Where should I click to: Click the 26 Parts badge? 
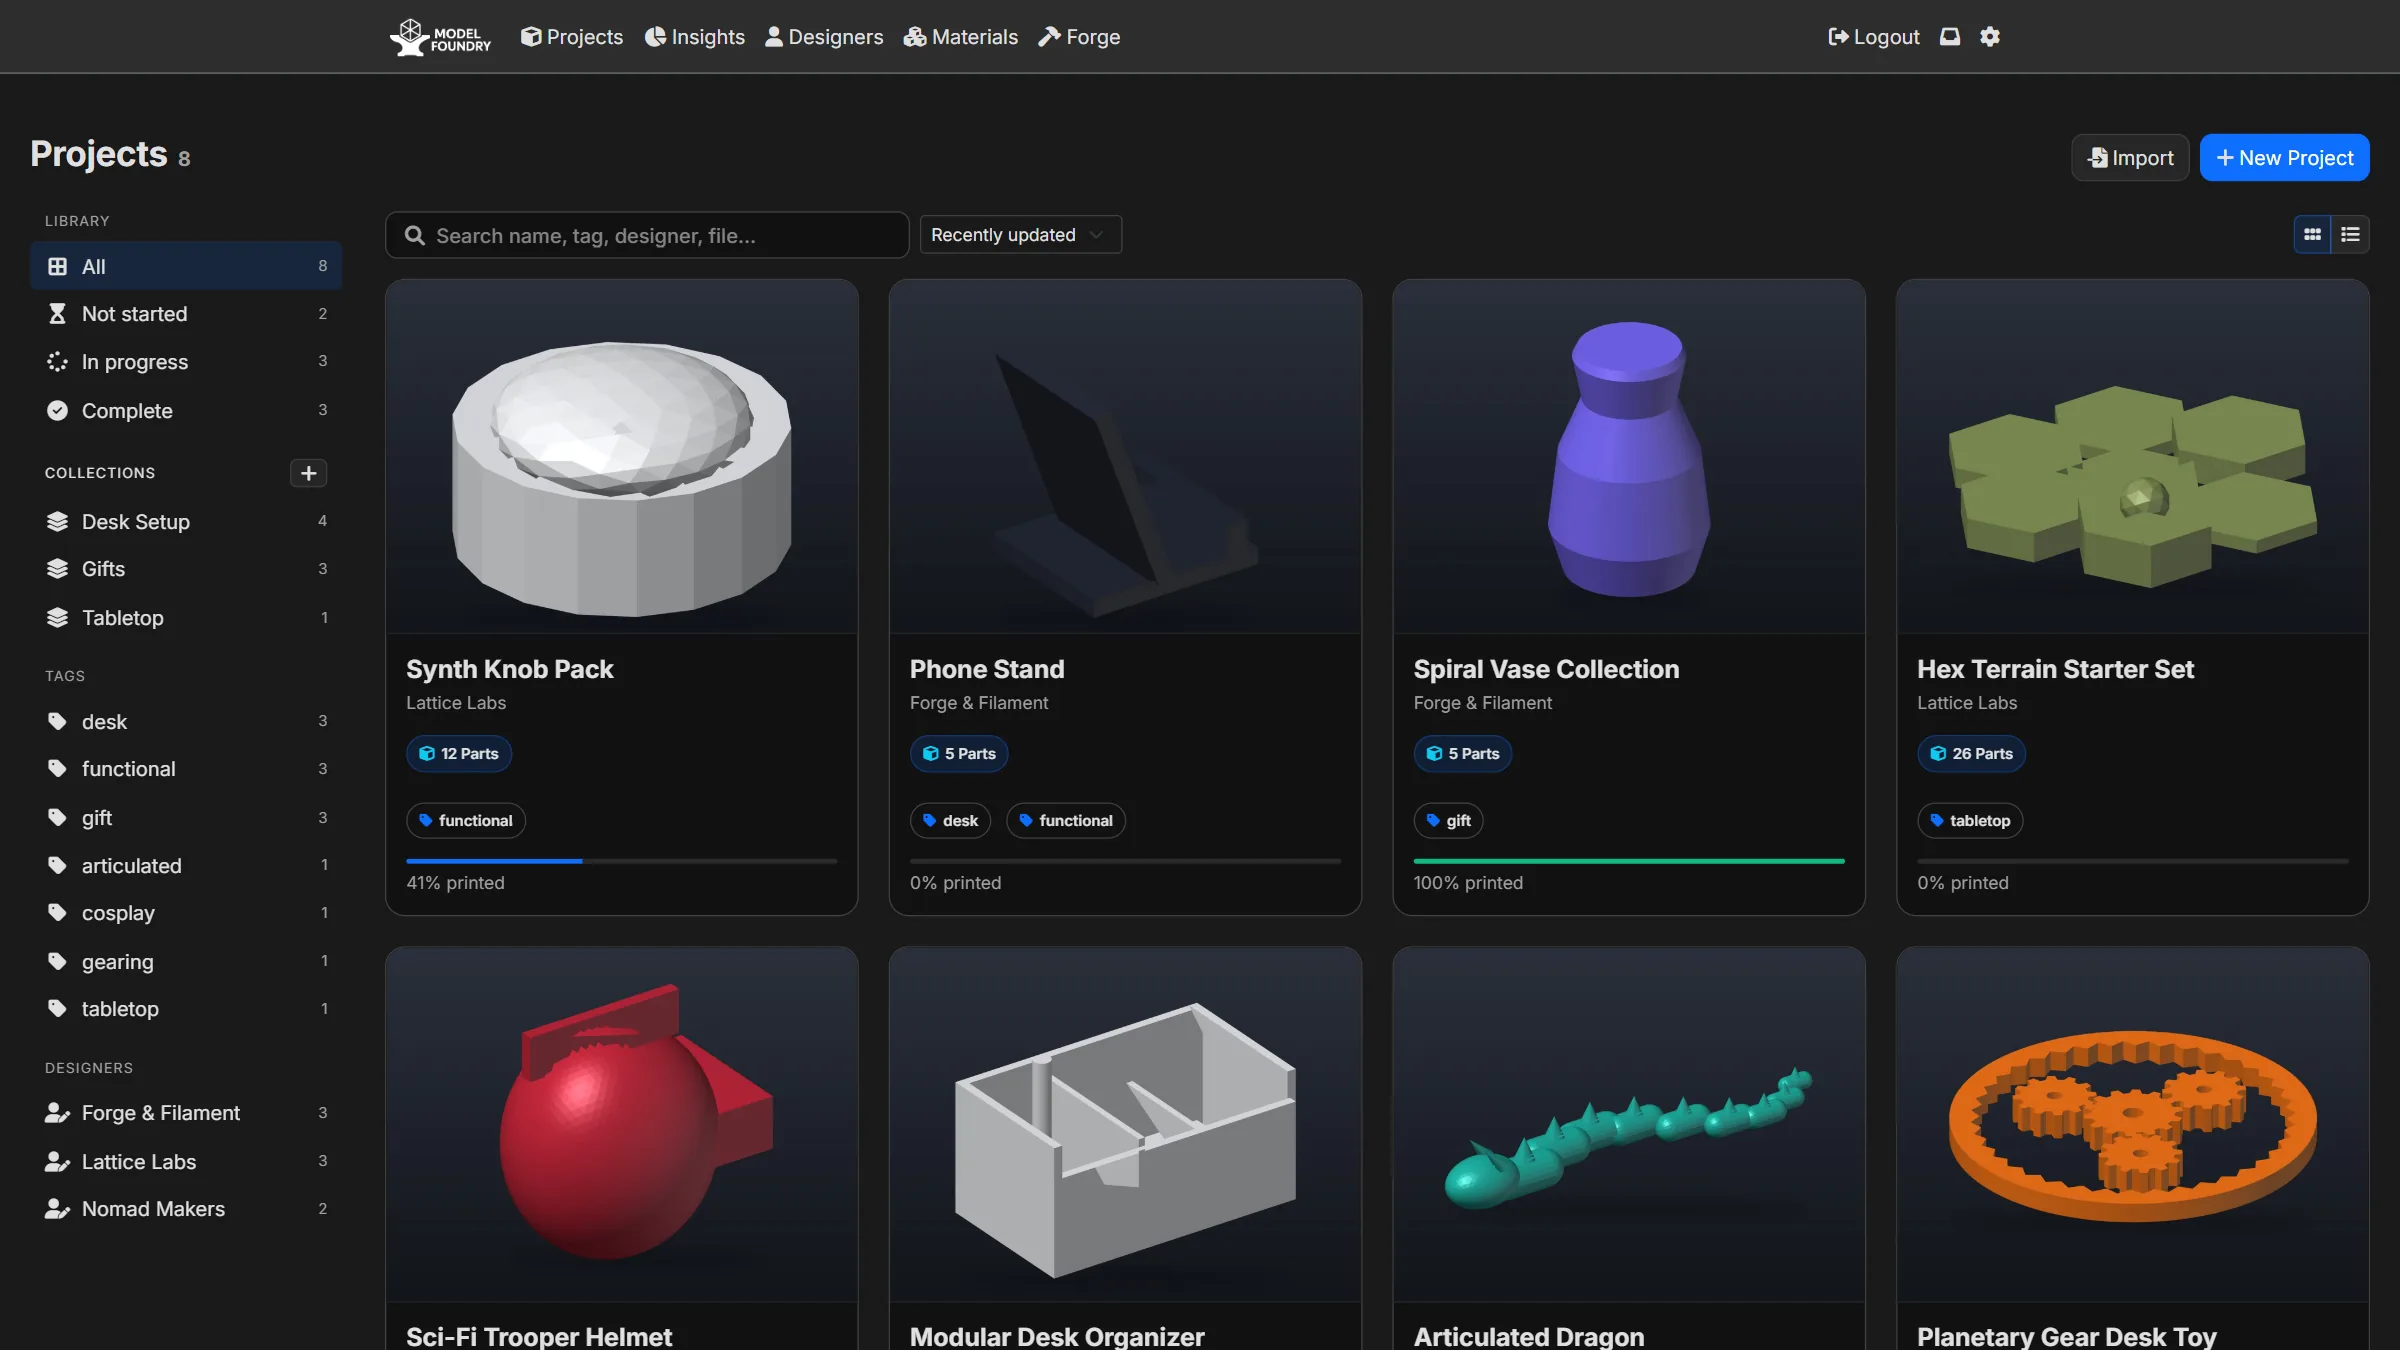click(x=1971, y=754)
